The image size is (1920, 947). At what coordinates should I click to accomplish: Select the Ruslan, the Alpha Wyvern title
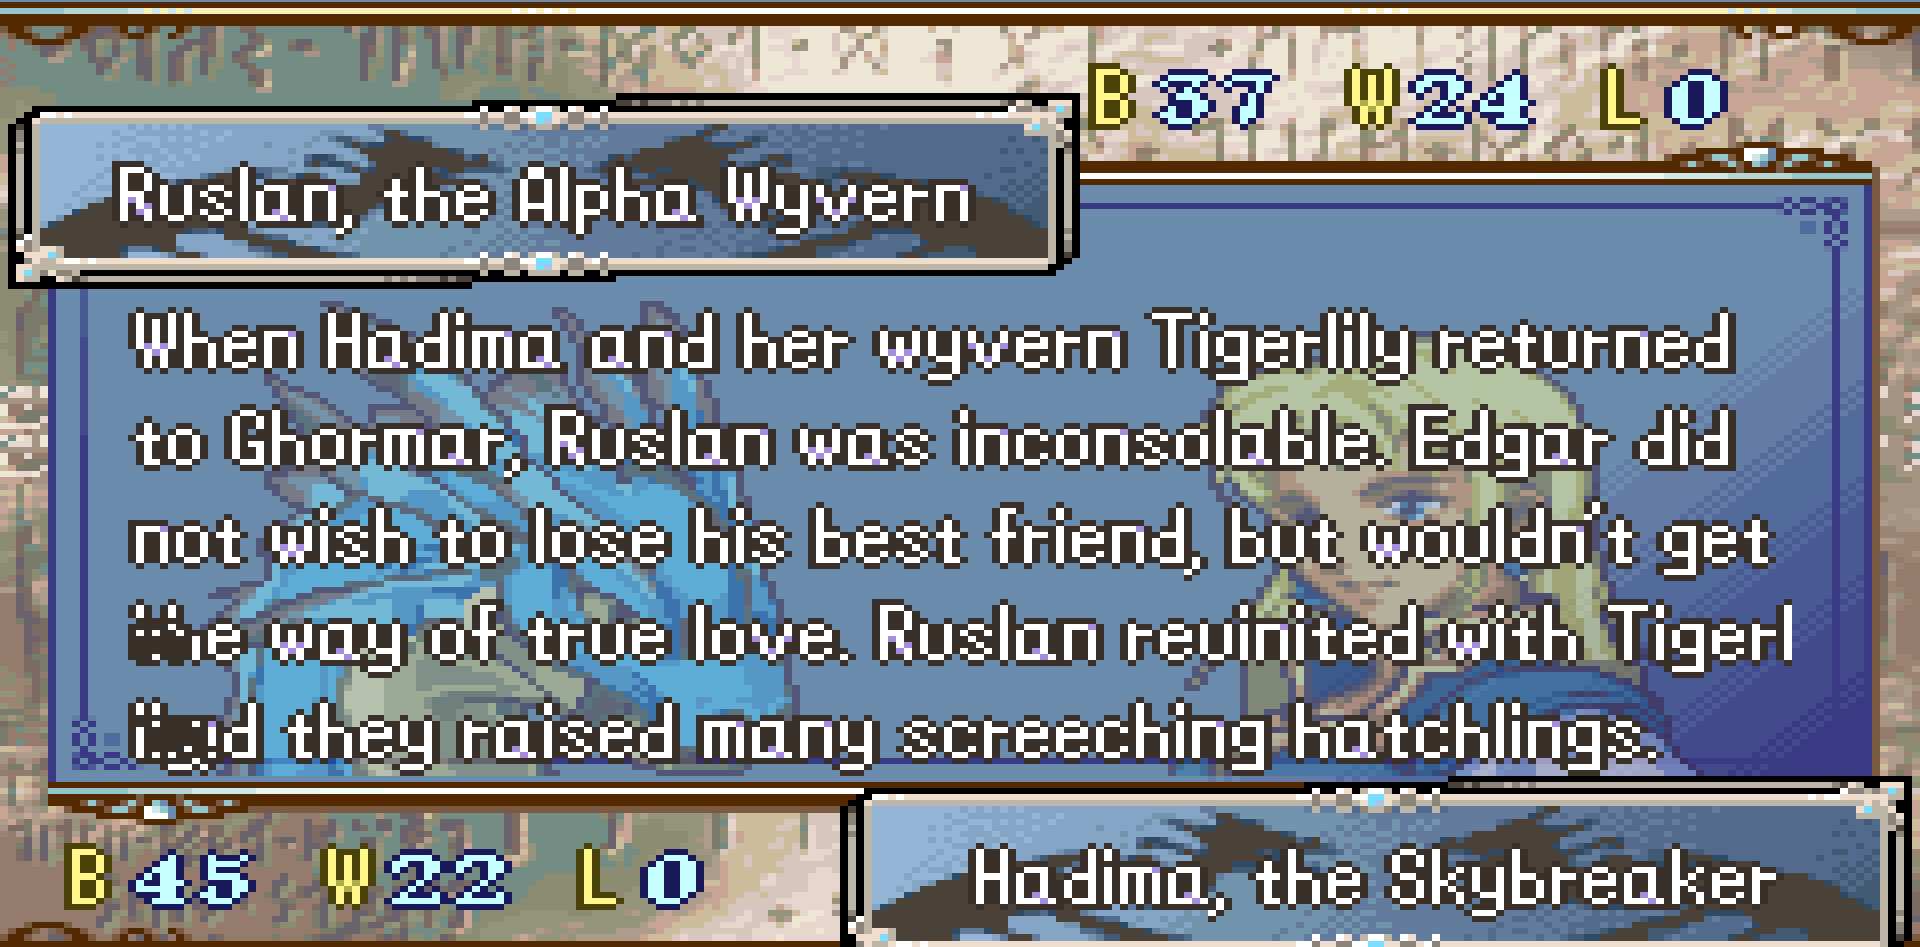tap(543, 195)
